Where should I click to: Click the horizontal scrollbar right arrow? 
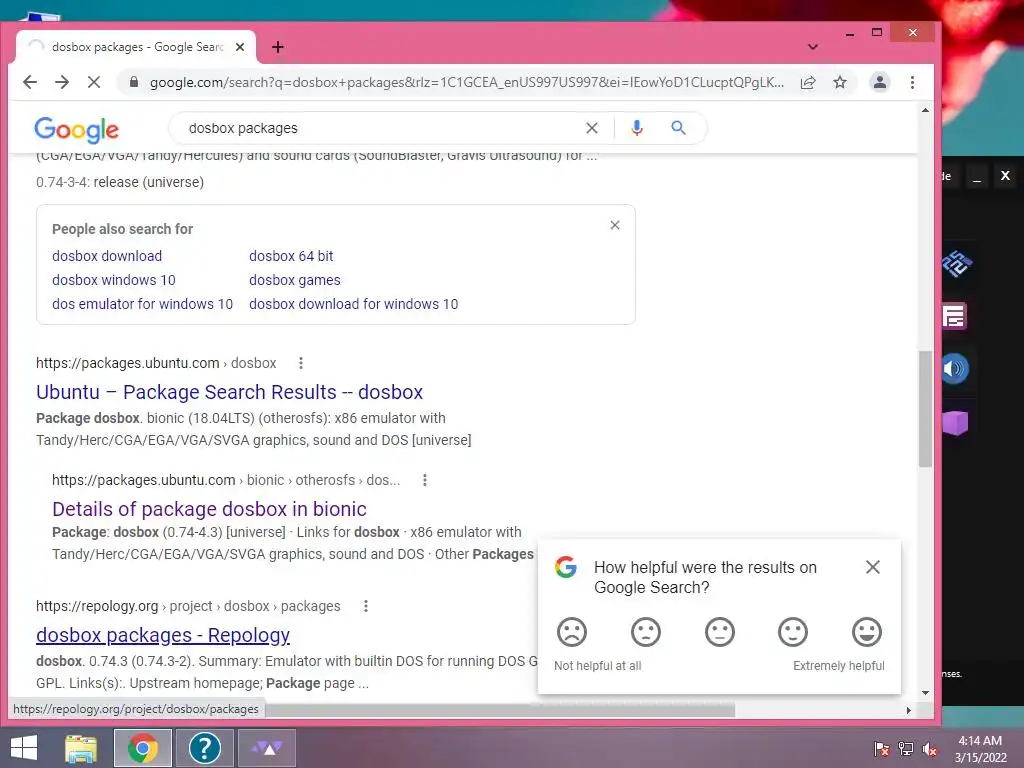pyautogui.click(x=908, y=710)
